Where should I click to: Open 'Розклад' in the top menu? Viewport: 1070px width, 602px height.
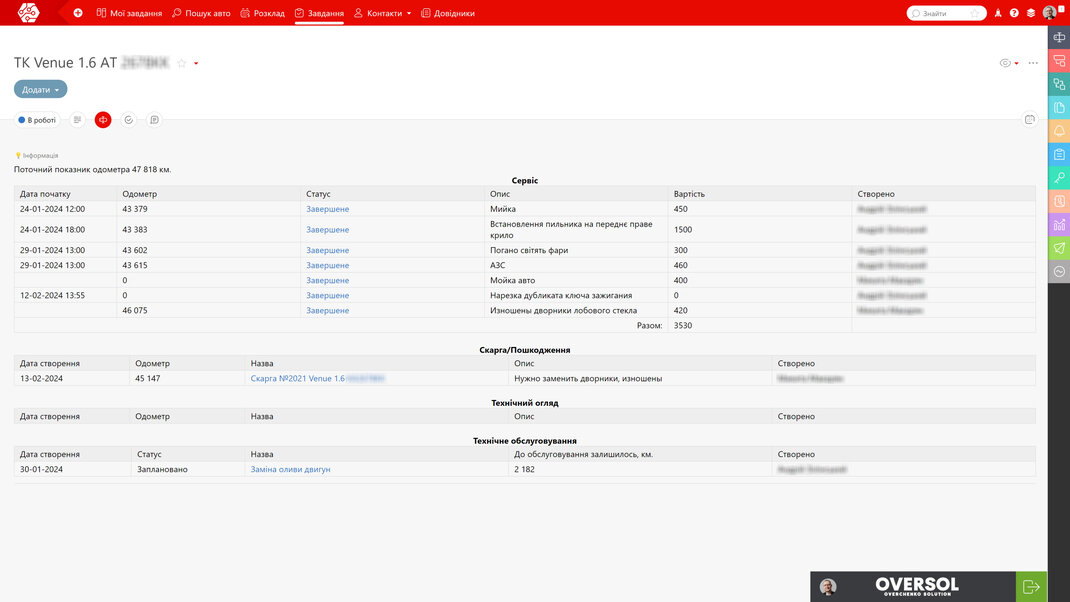tap(263, 13)
